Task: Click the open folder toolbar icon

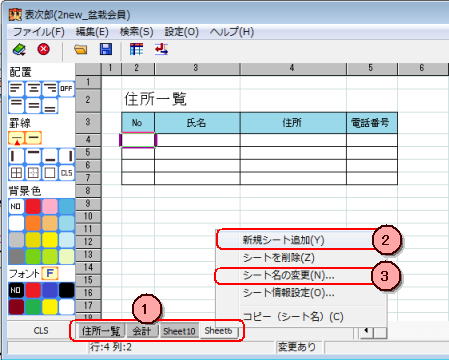Action: (x=81, y=50)
